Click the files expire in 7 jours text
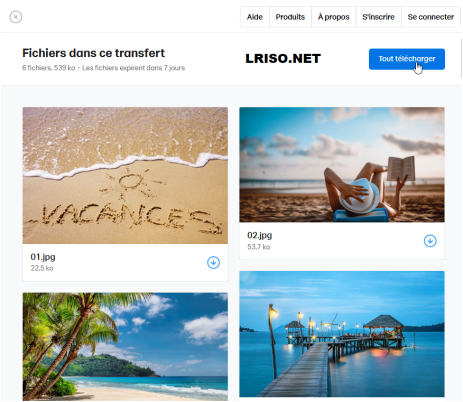 click(133, 68)
